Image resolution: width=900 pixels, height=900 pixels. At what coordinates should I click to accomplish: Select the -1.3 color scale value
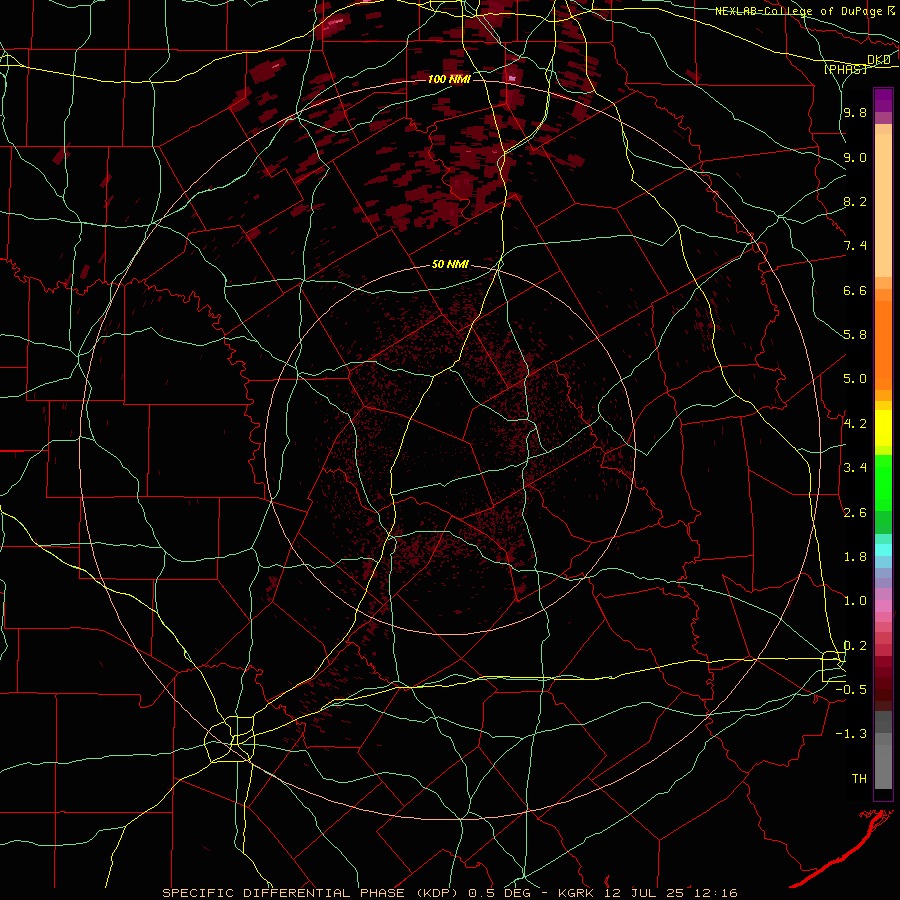pos(851,734)
